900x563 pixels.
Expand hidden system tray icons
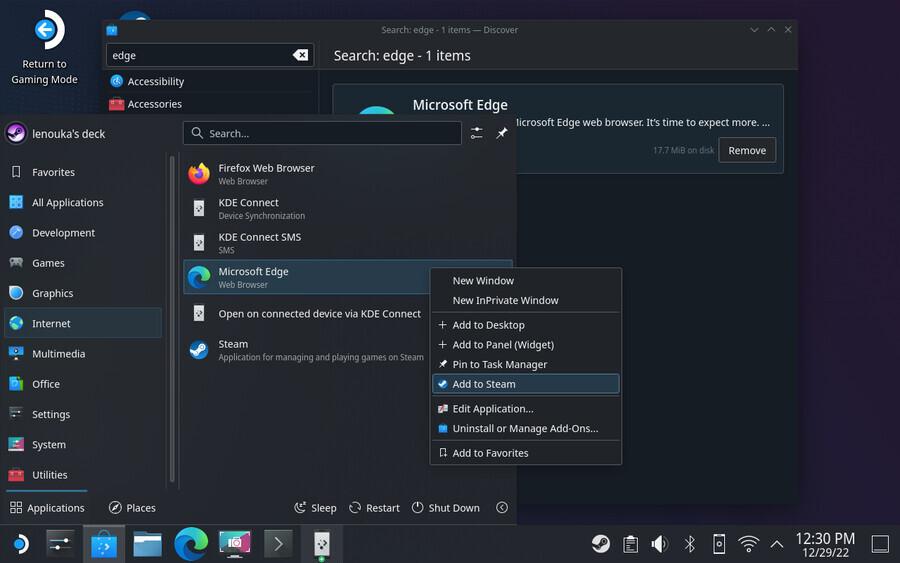777,543
